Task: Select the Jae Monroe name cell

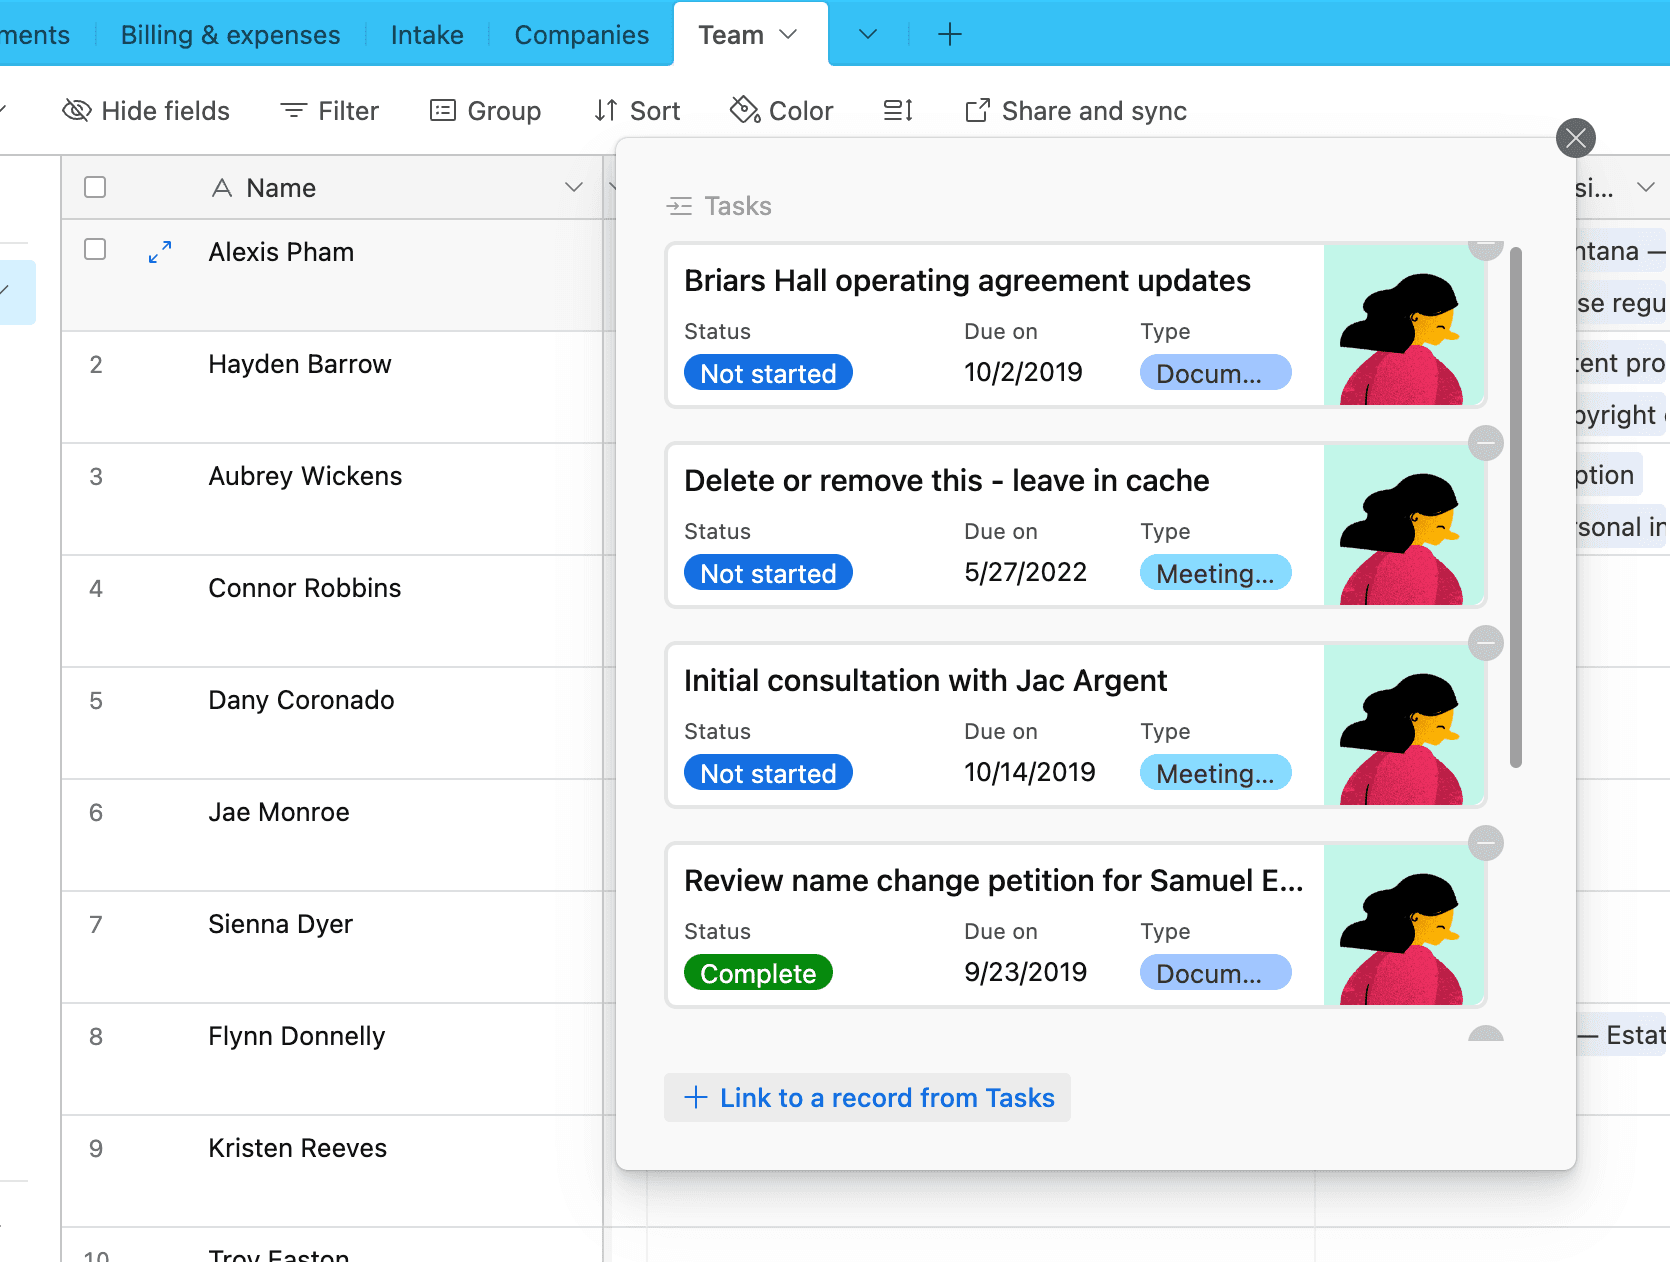Action: point(332,835)
